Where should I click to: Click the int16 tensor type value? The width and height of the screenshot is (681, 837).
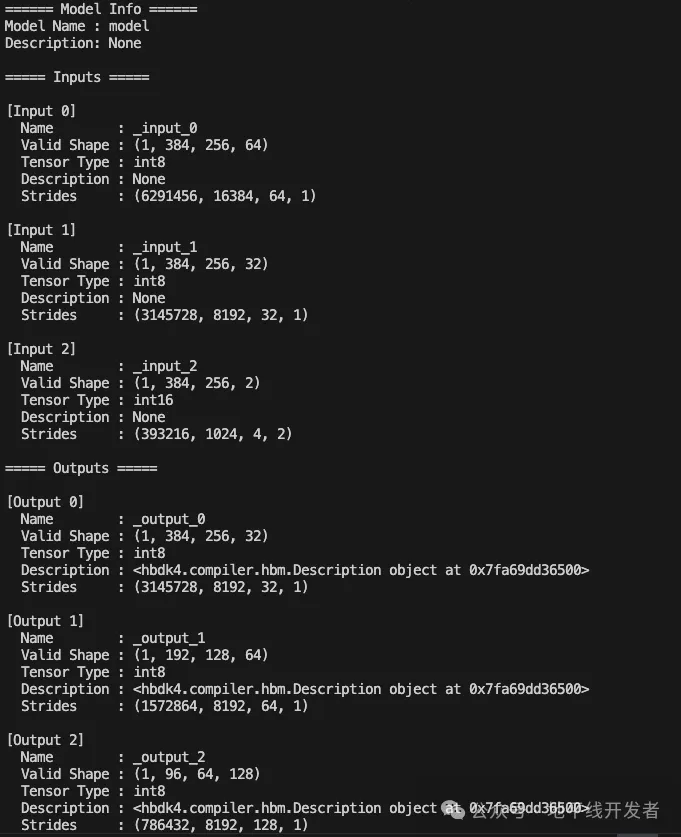coord(153,400)
